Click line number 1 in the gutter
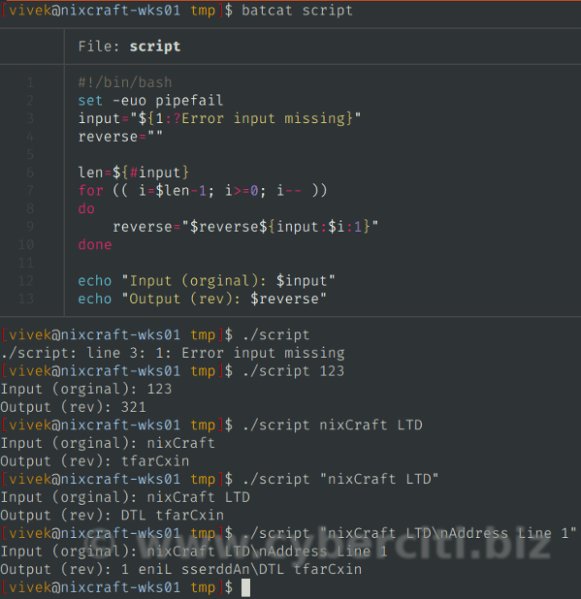Image resolution: width=581 pixels, height=599 pixels. point(30,82)
